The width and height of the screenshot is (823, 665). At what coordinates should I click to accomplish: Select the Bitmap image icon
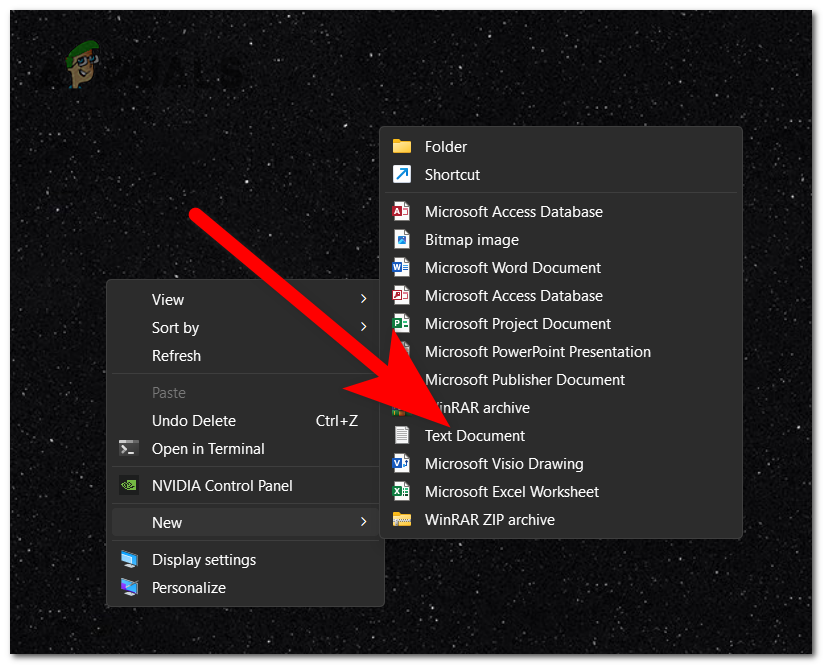[x=403, y=239]
